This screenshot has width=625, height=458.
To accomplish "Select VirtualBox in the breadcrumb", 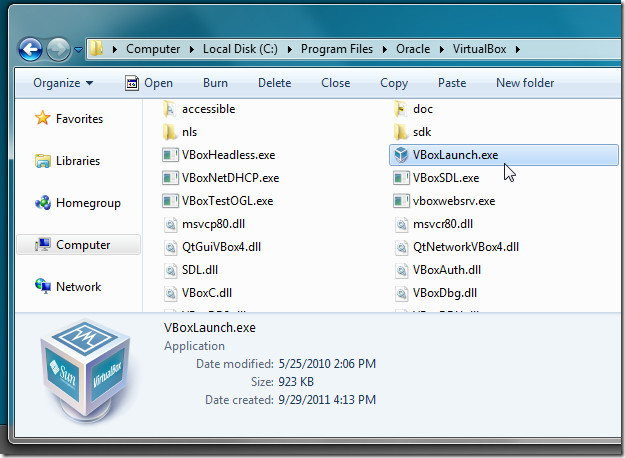I will point(480,49).
